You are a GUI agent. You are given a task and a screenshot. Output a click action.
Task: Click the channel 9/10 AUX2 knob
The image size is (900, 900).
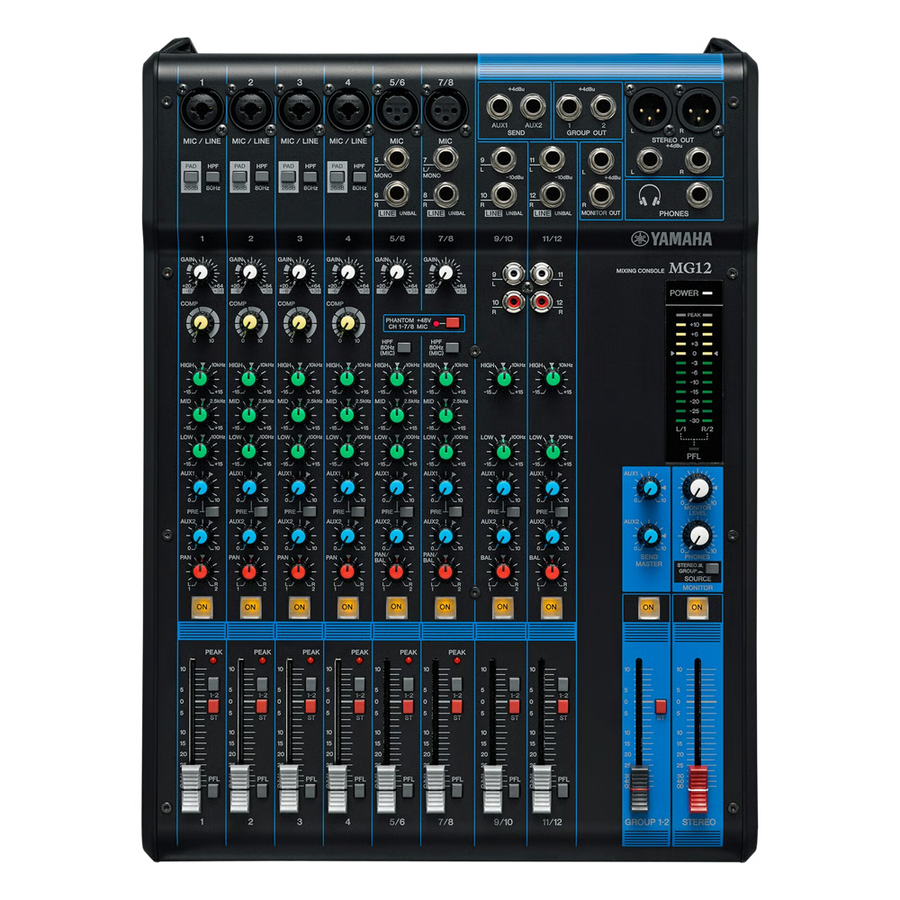[503, 537]
